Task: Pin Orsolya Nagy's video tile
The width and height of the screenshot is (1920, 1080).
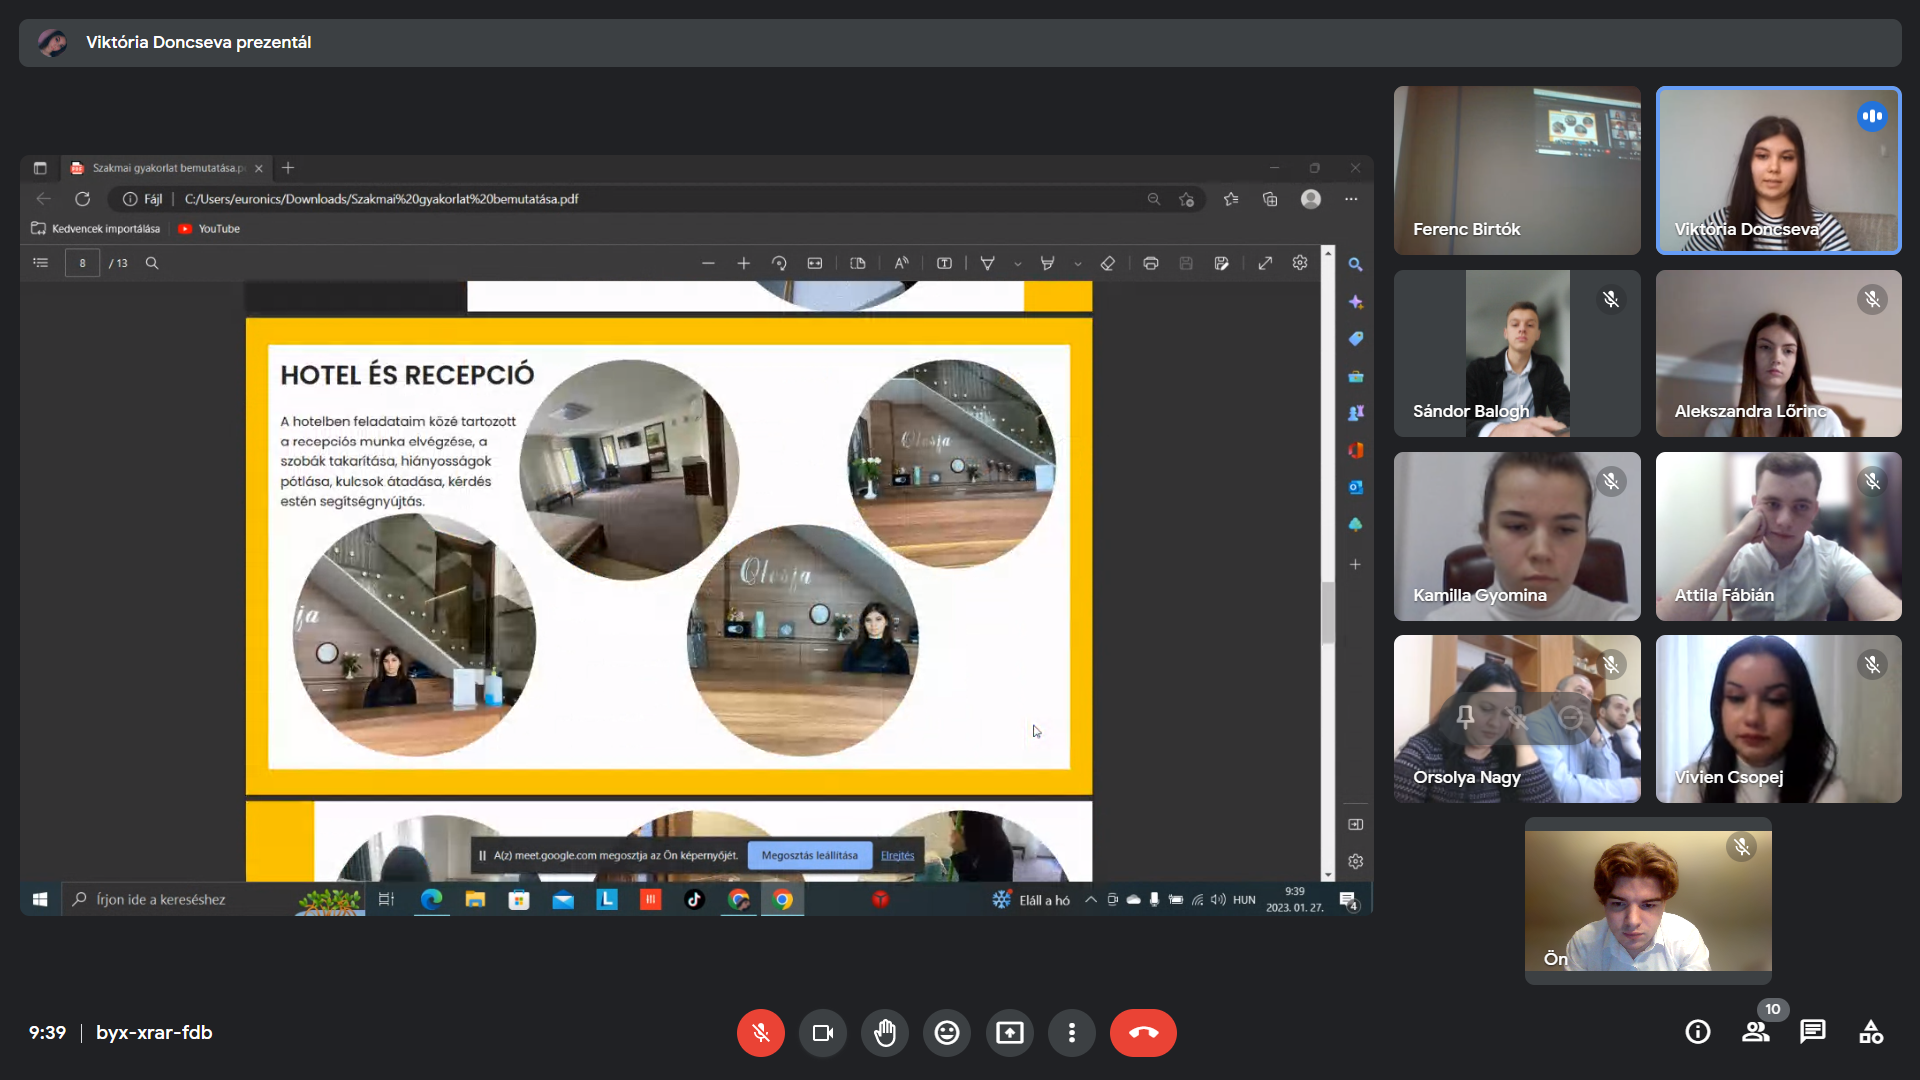Action: 1465,717
